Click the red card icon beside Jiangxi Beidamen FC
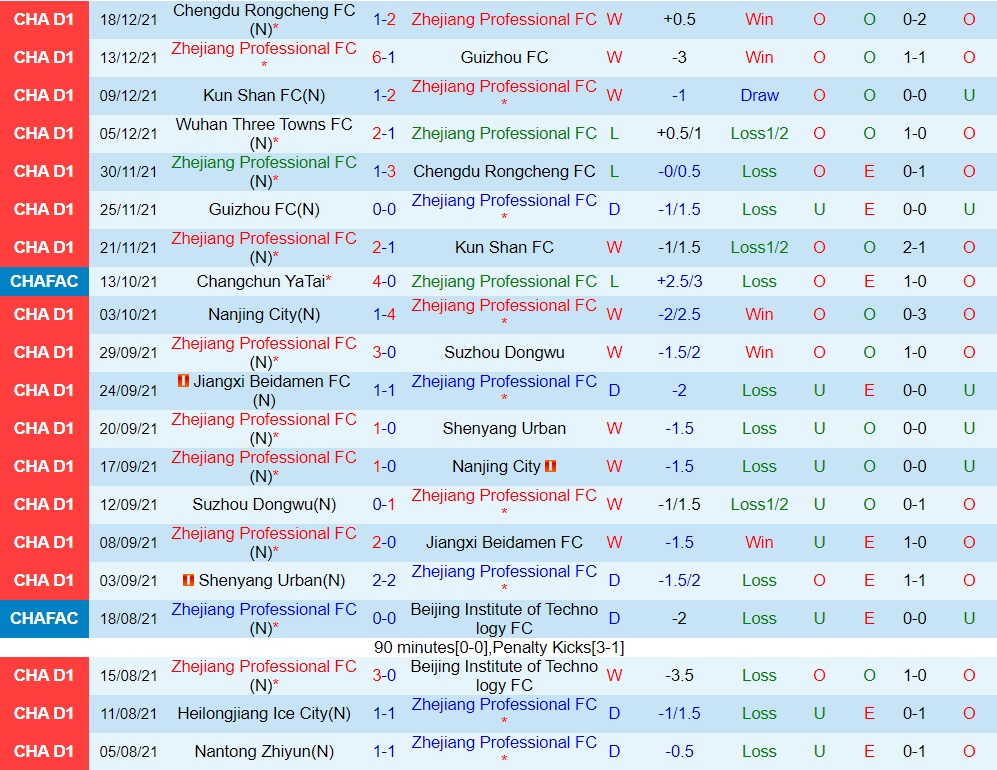The height and width of the screenshot is (770, 997). pyautogui.click(x=183, y=381)
